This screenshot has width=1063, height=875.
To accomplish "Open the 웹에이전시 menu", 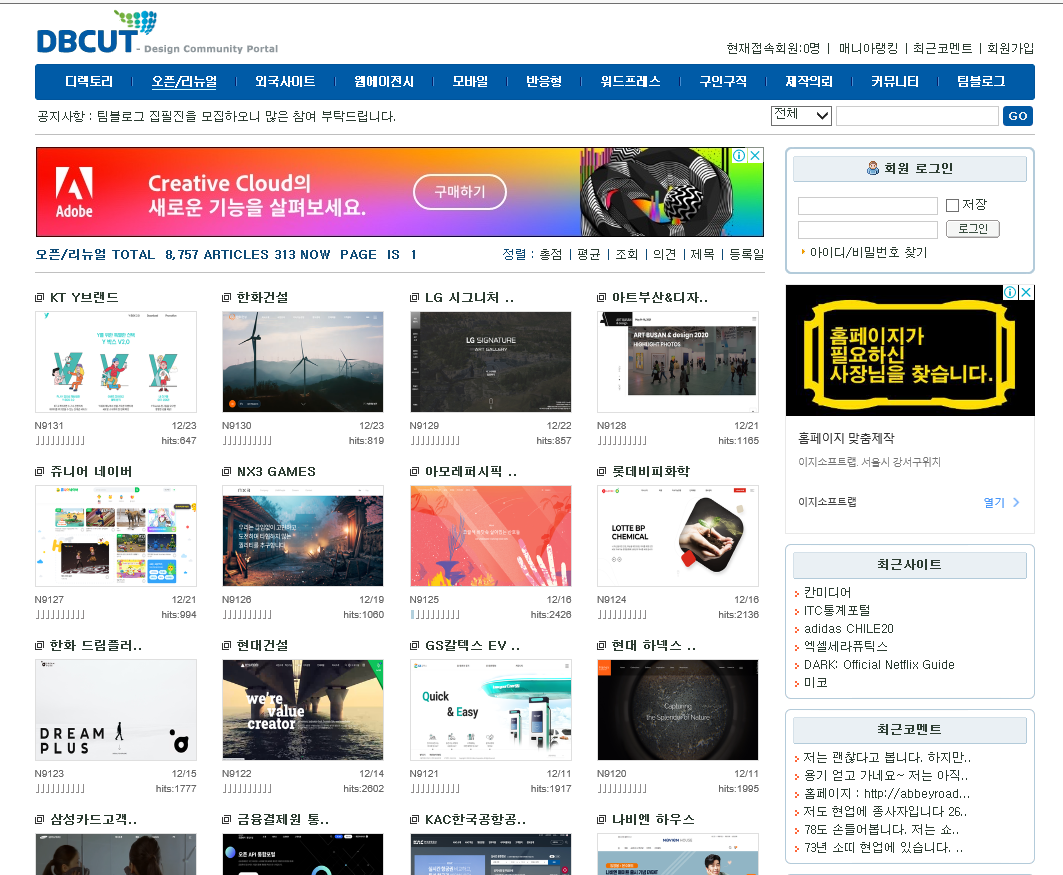I will point(384,81).
